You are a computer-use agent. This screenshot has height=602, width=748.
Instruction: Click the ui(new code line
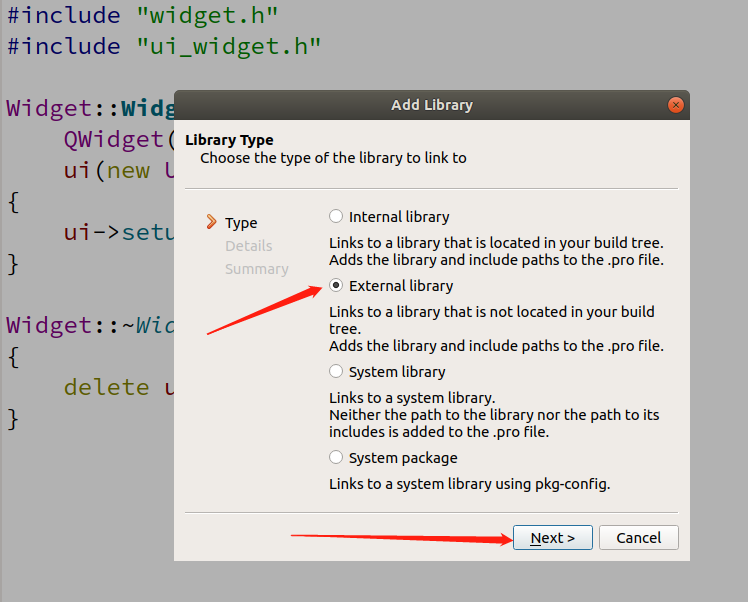119,170
